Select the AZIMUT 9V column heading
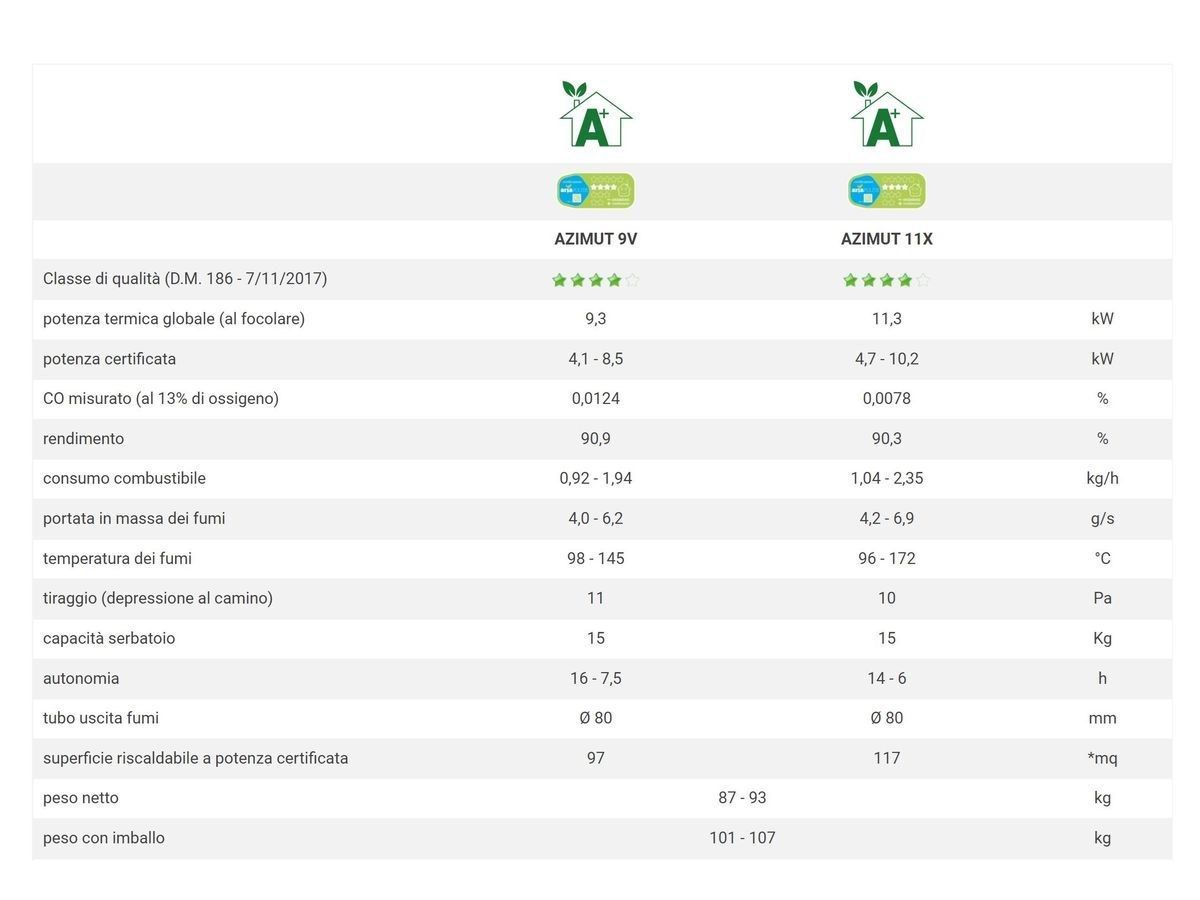1200x900 pixels. pos(596,239)
